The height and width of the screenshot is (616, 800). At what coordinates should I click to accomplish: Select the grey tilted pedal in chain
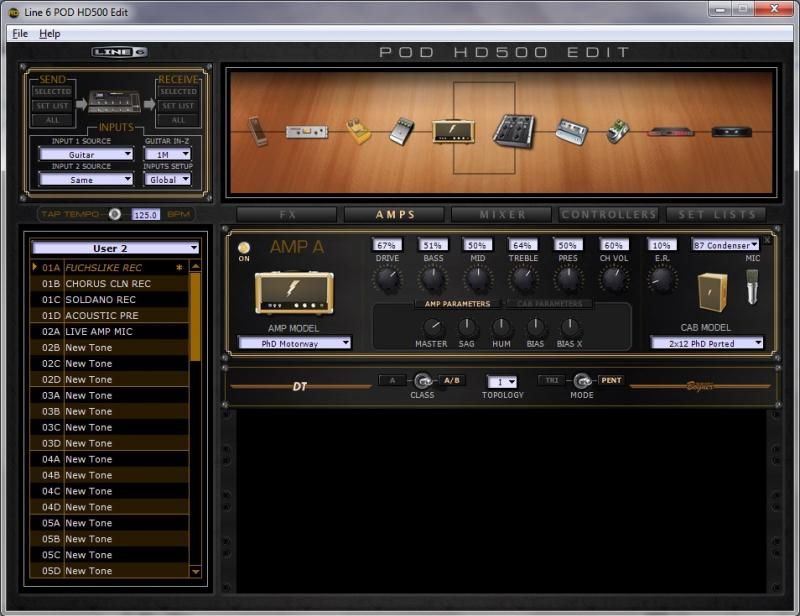[402, 131]
